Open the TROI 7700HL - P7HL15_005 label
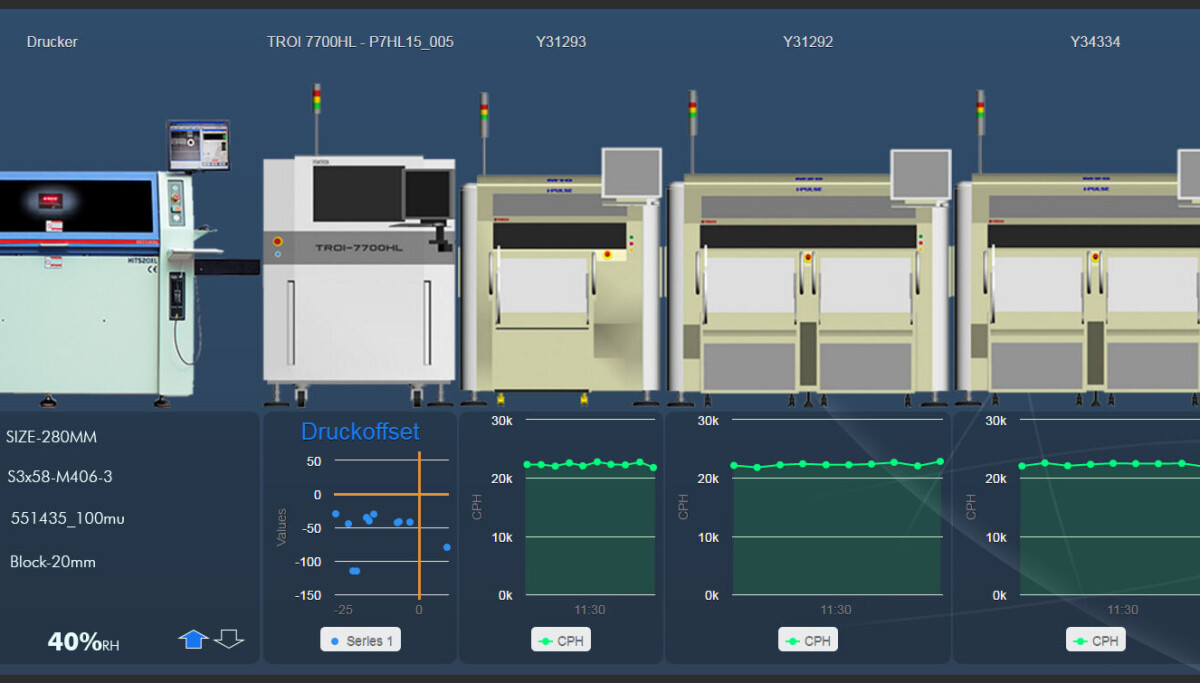The image size is (1200, 683). coord(360,42)
